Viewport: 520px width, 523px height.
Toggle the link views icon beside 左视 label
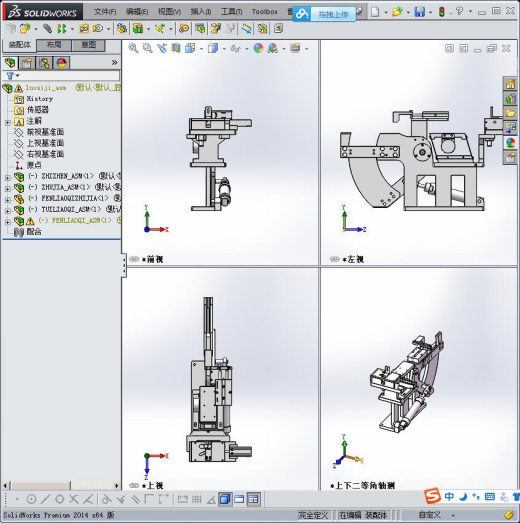click(x=335, y=259)
